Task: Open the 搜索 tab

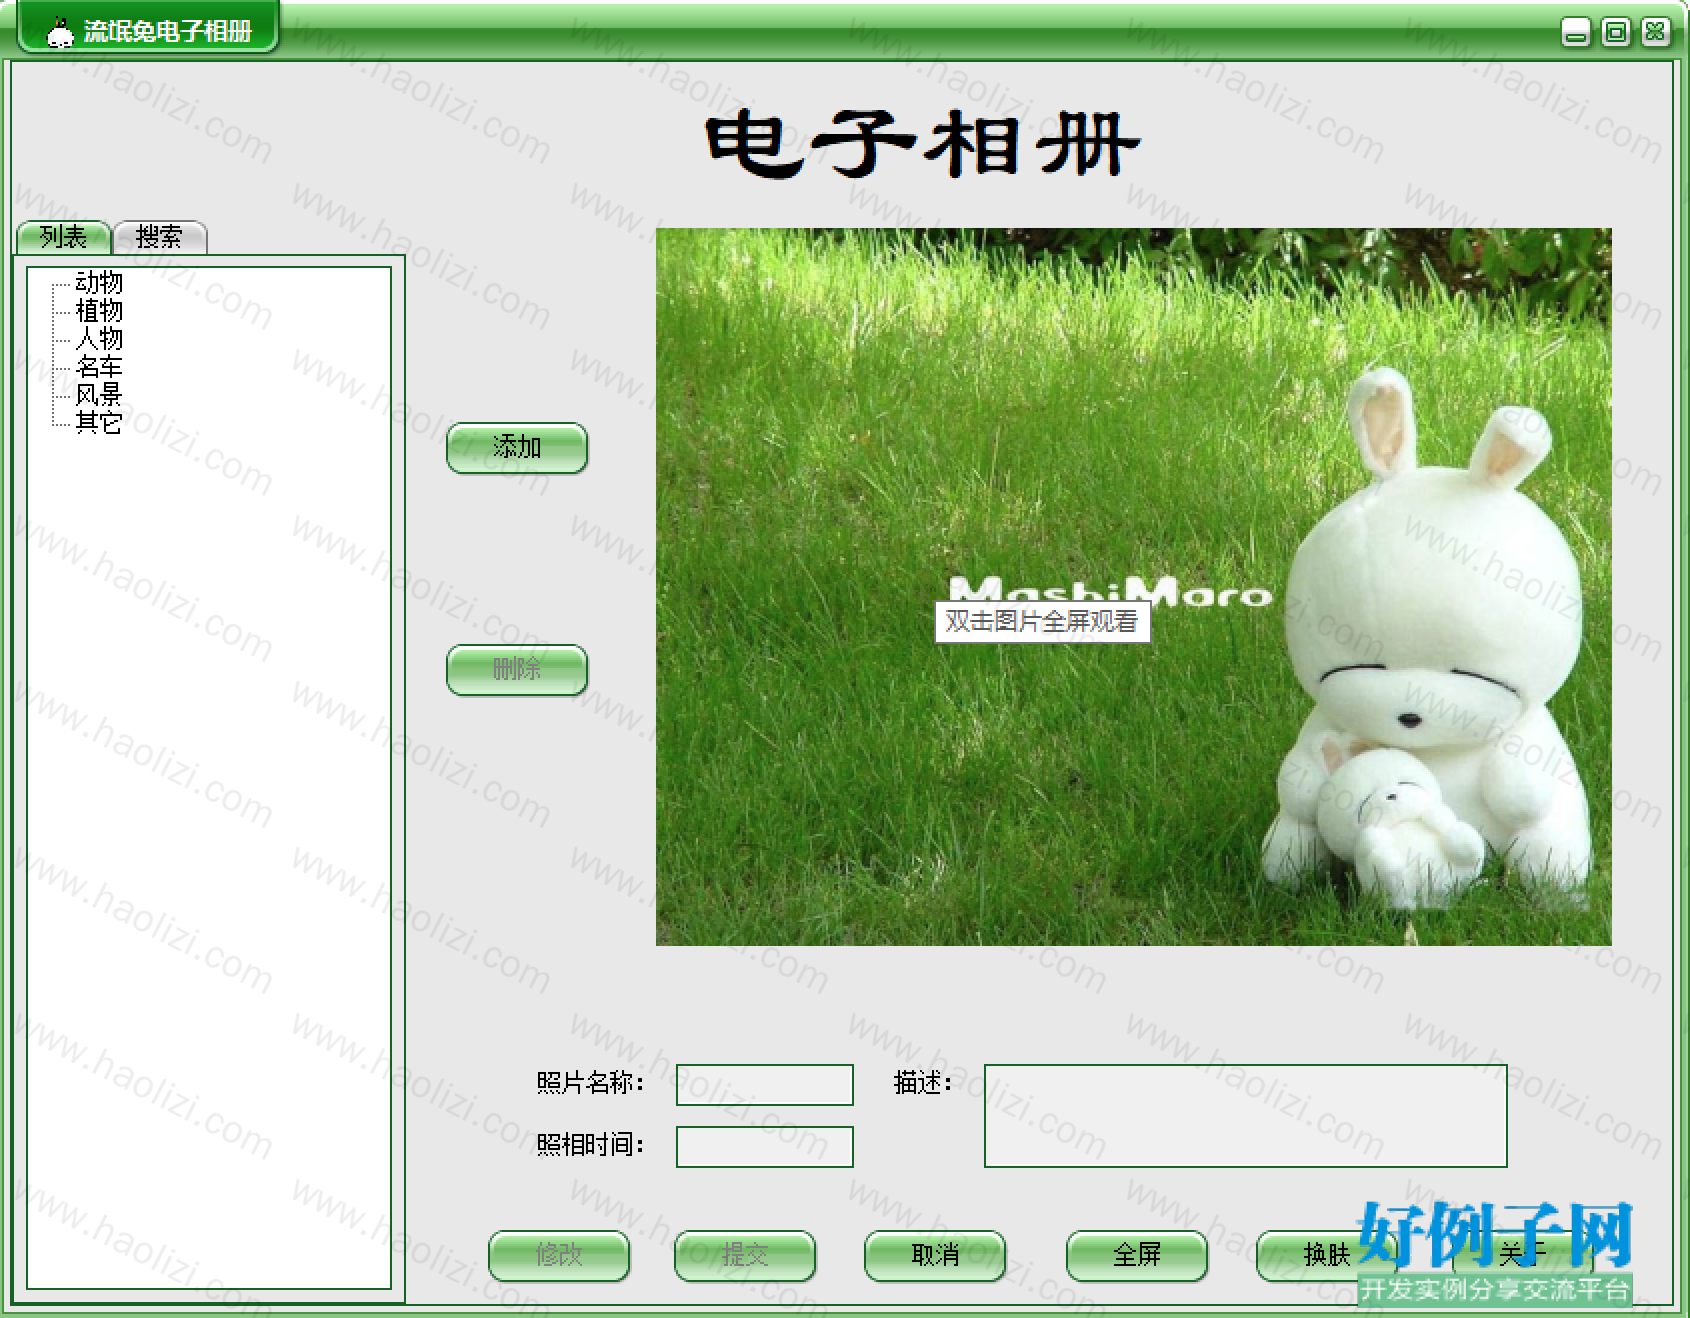Action: click(x=159, y=237)
